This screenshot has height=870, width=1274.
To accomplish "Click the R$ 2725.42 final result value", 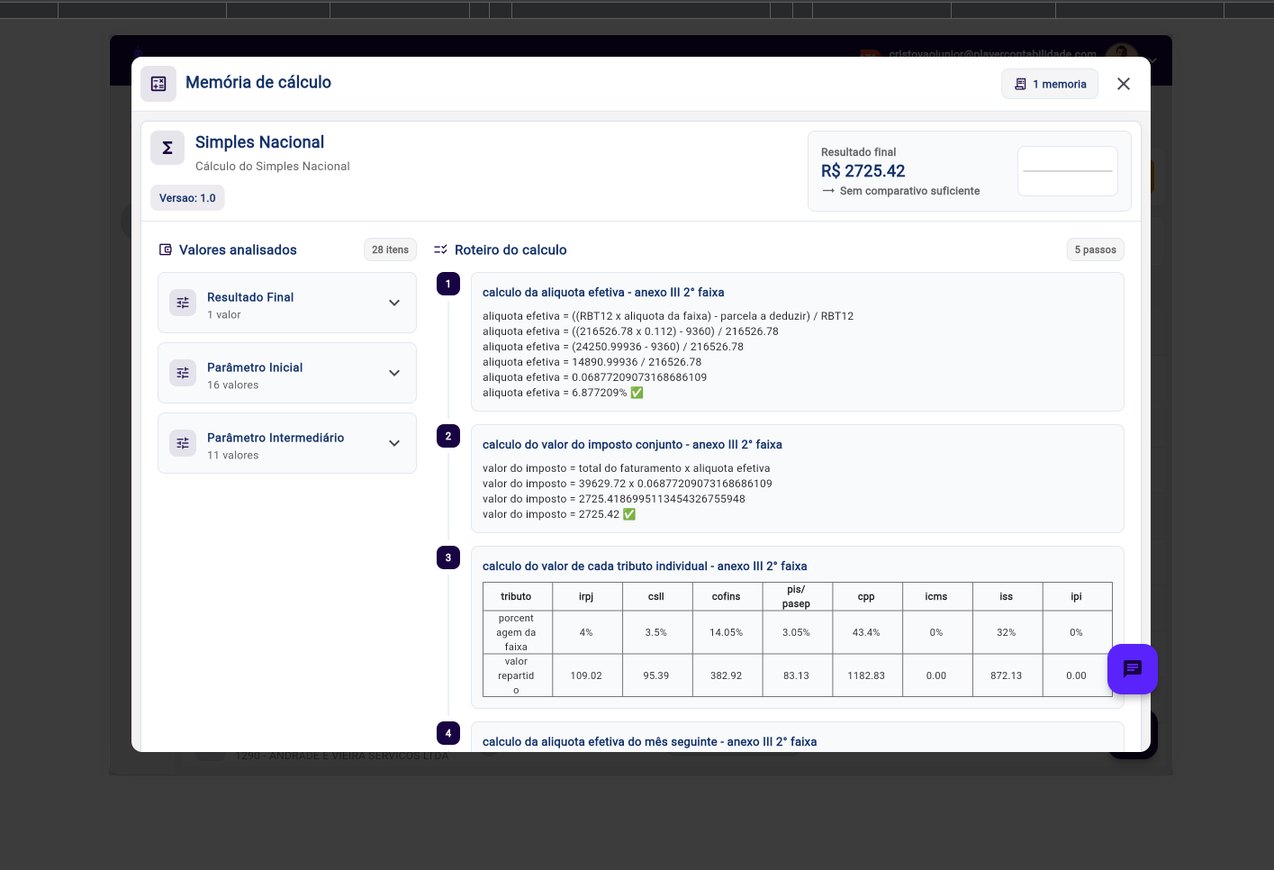I will pos(863,171).
